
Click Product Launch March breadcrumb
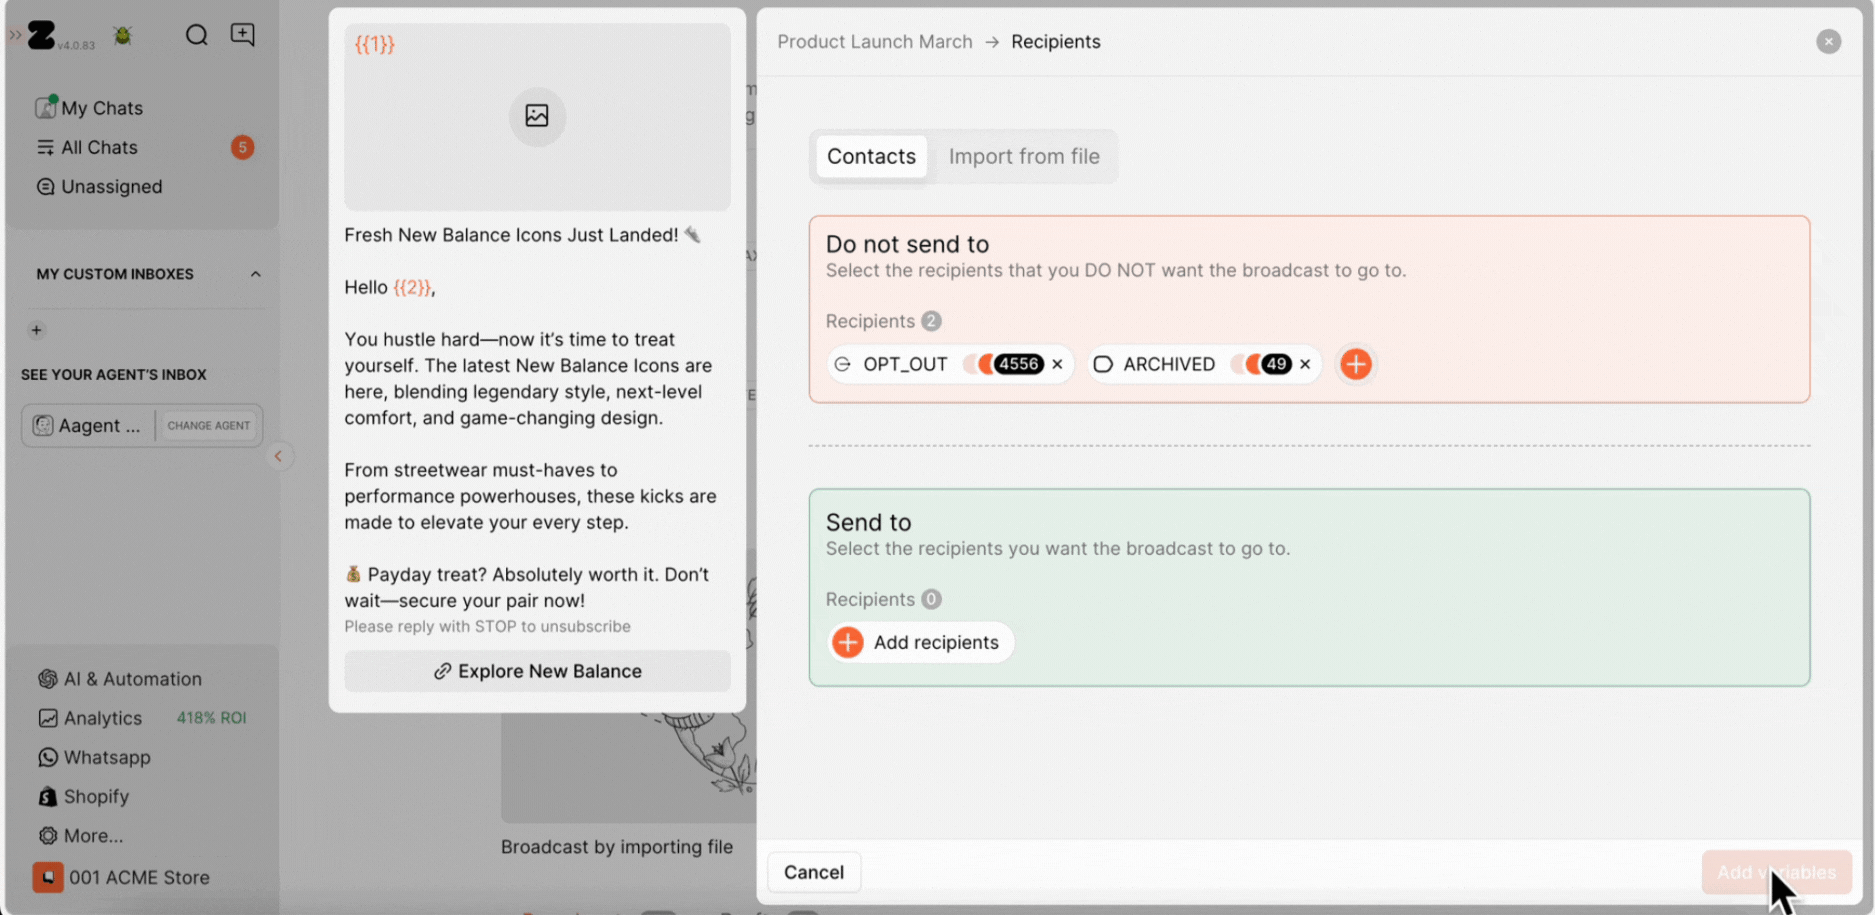[x=875, y=42]
